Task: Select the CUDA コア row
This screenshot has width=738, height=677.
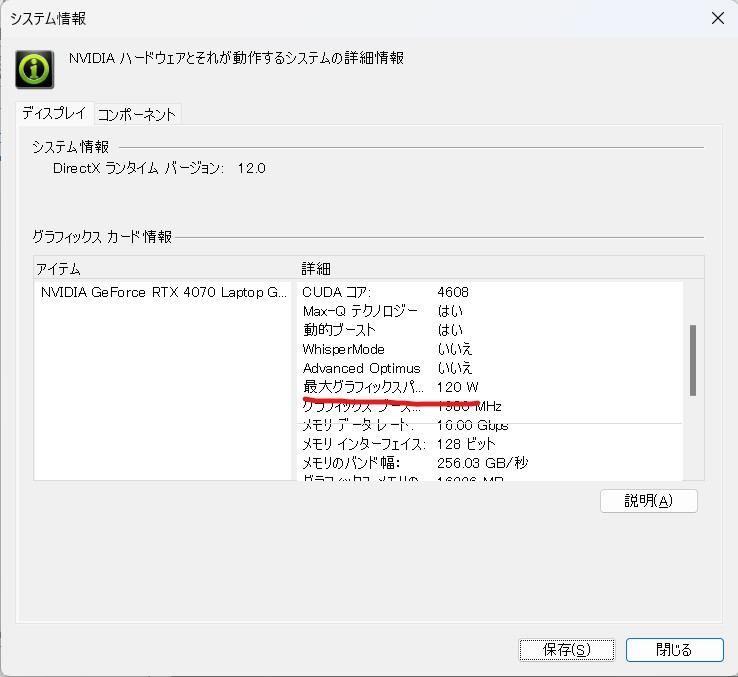Action: click(x=490, y=292)
